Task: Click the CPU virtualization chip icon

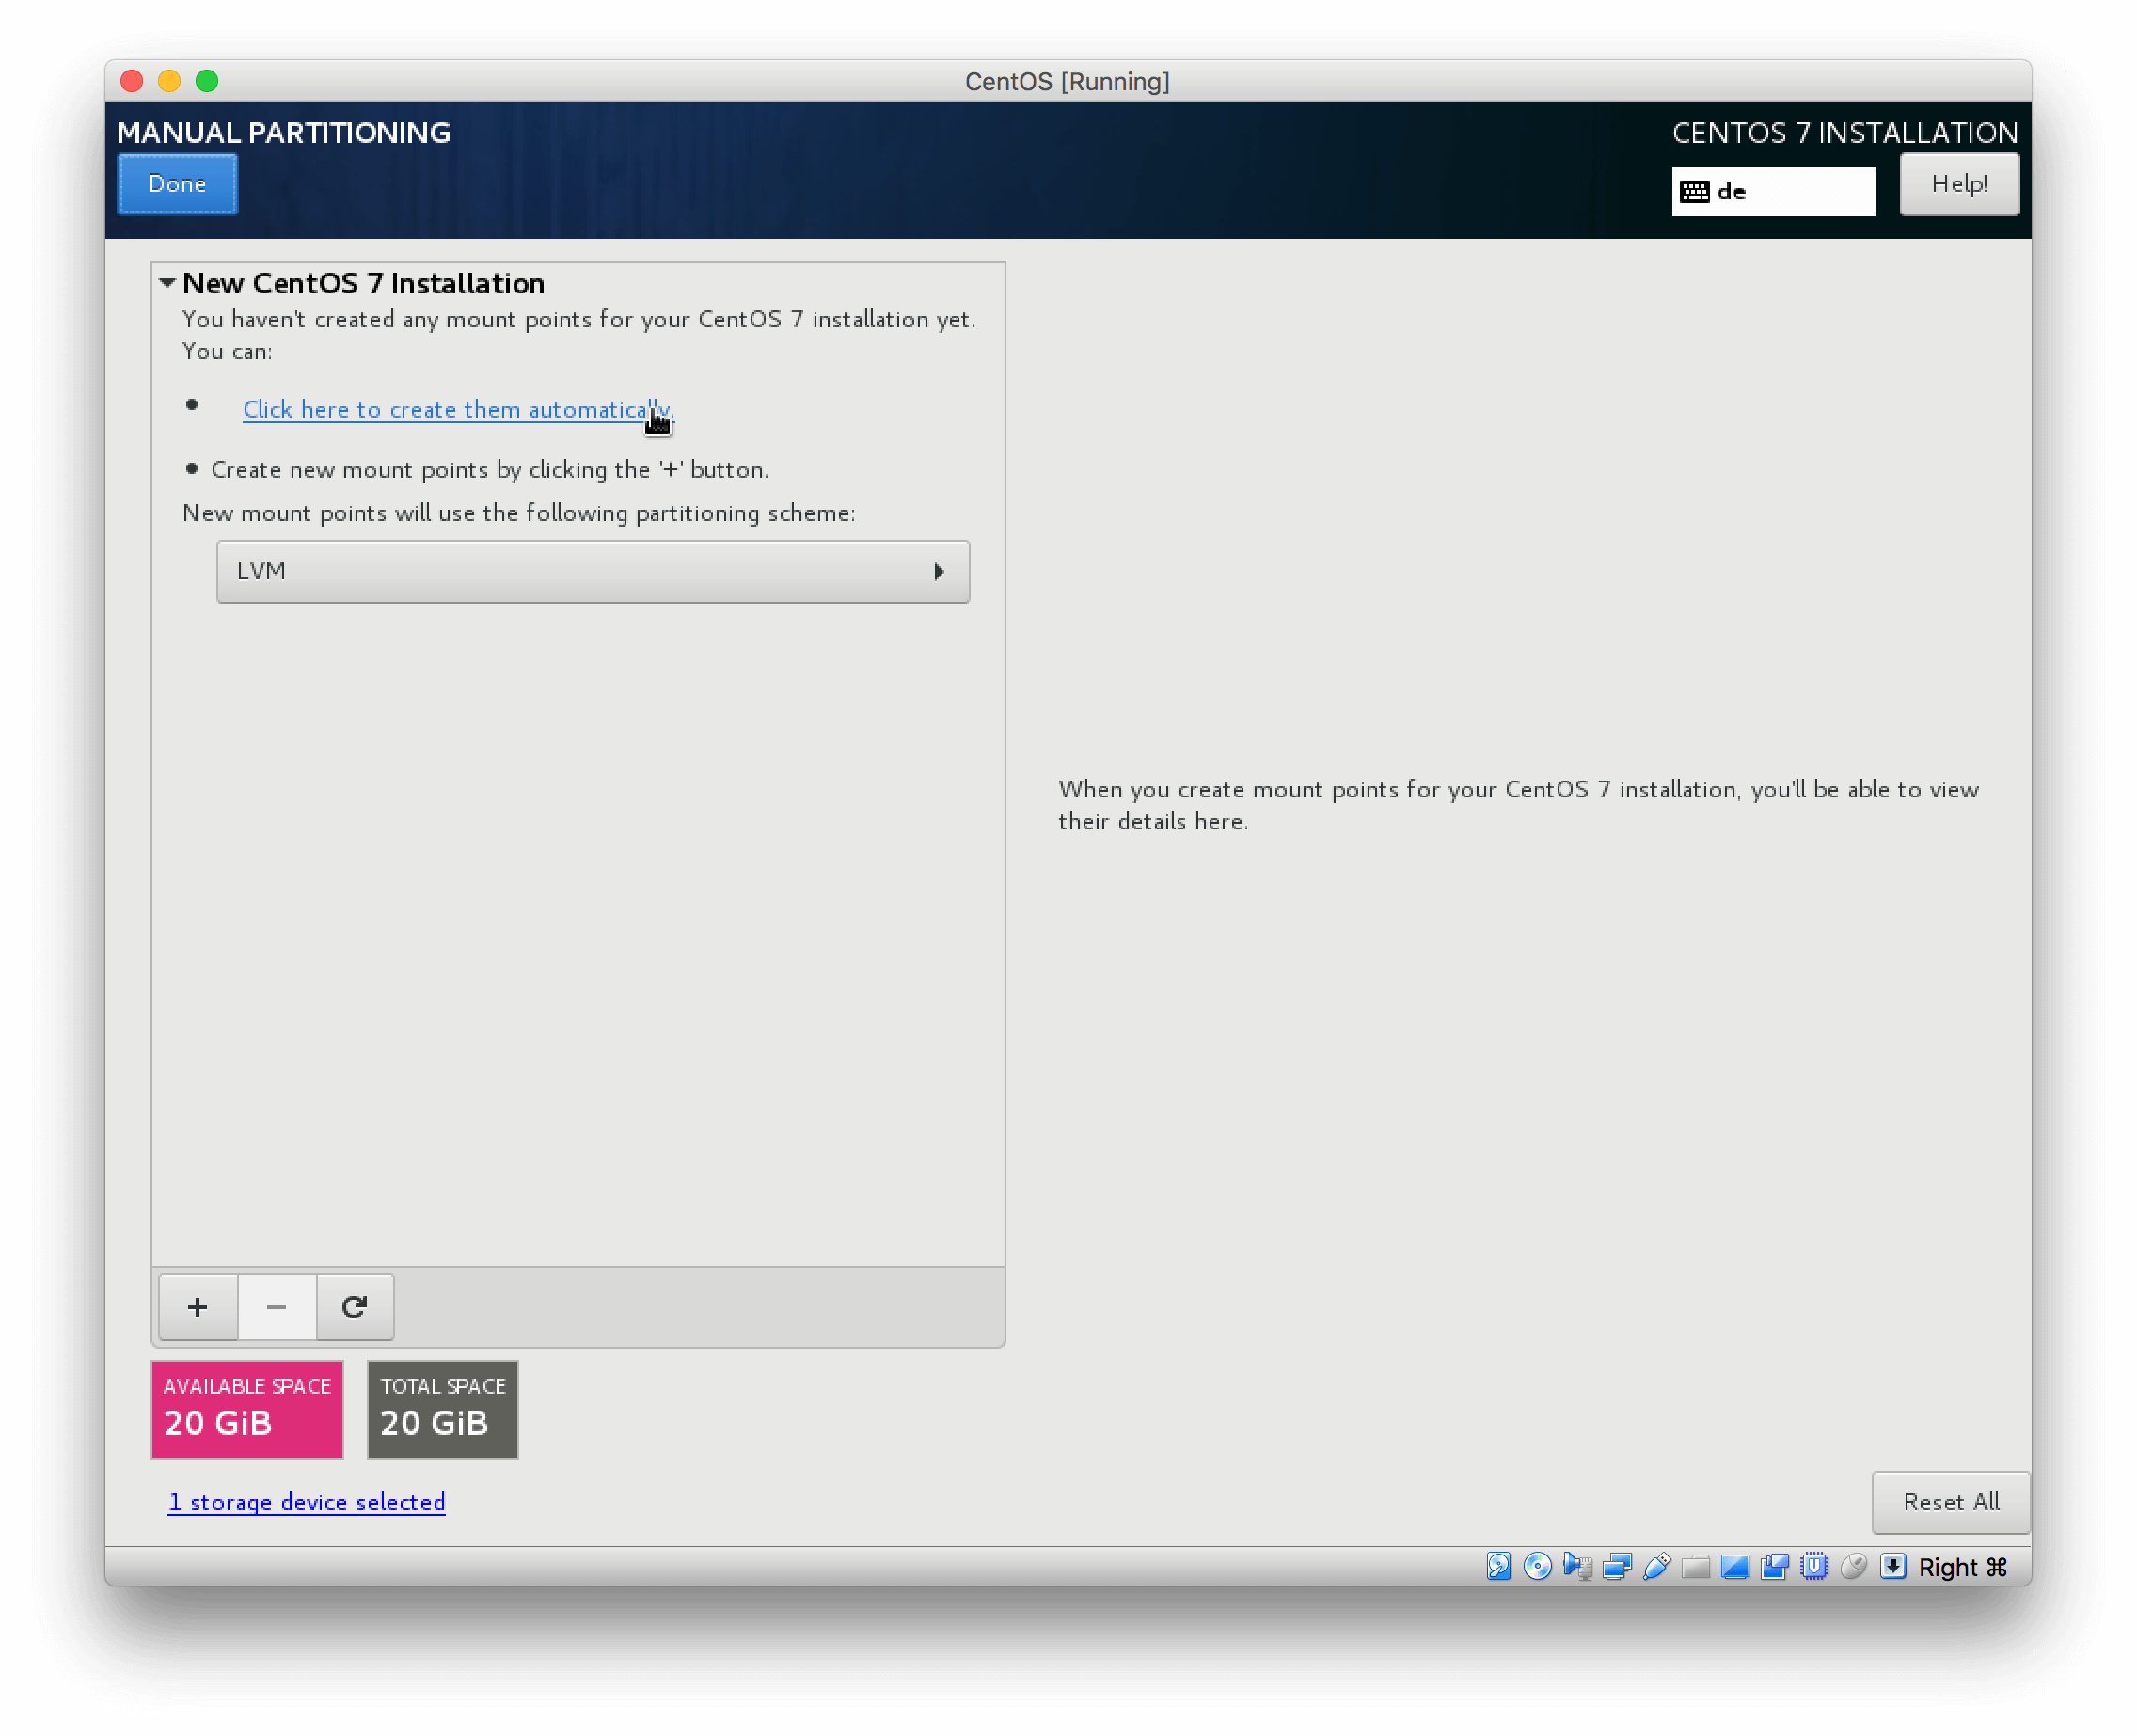Action: 1814,1566
